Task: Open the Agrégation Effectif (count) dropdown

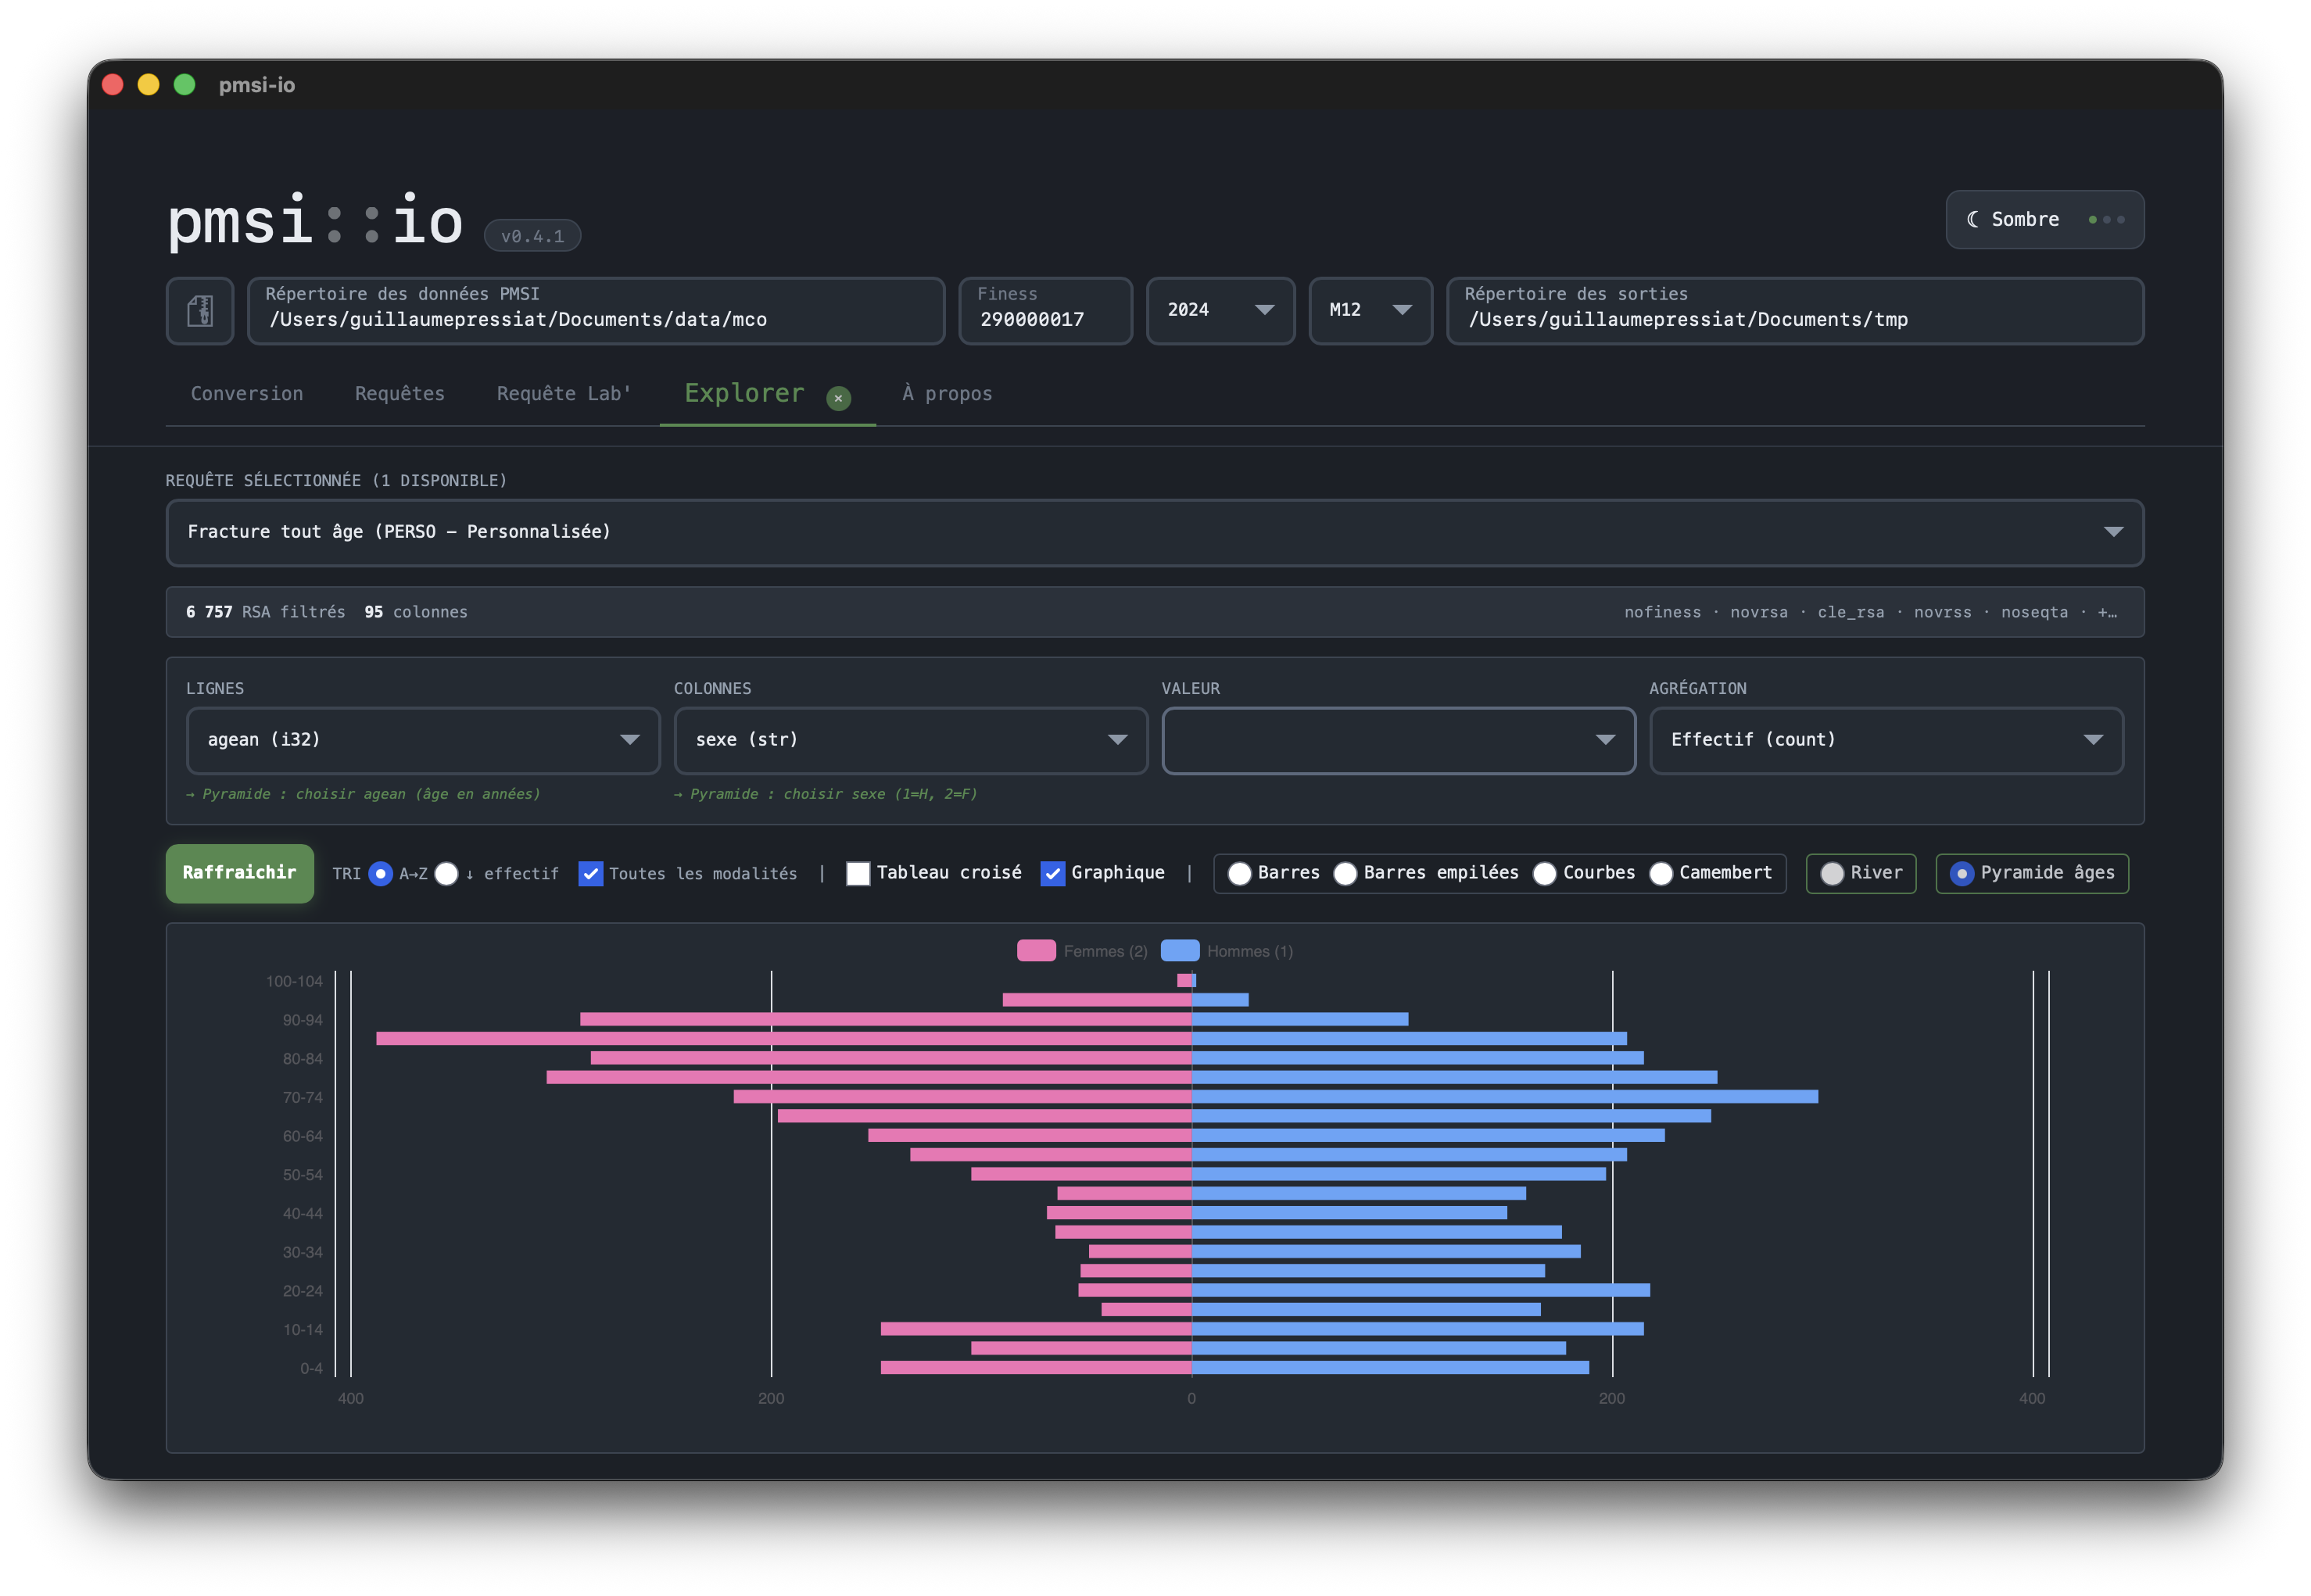Action: 1886,740
